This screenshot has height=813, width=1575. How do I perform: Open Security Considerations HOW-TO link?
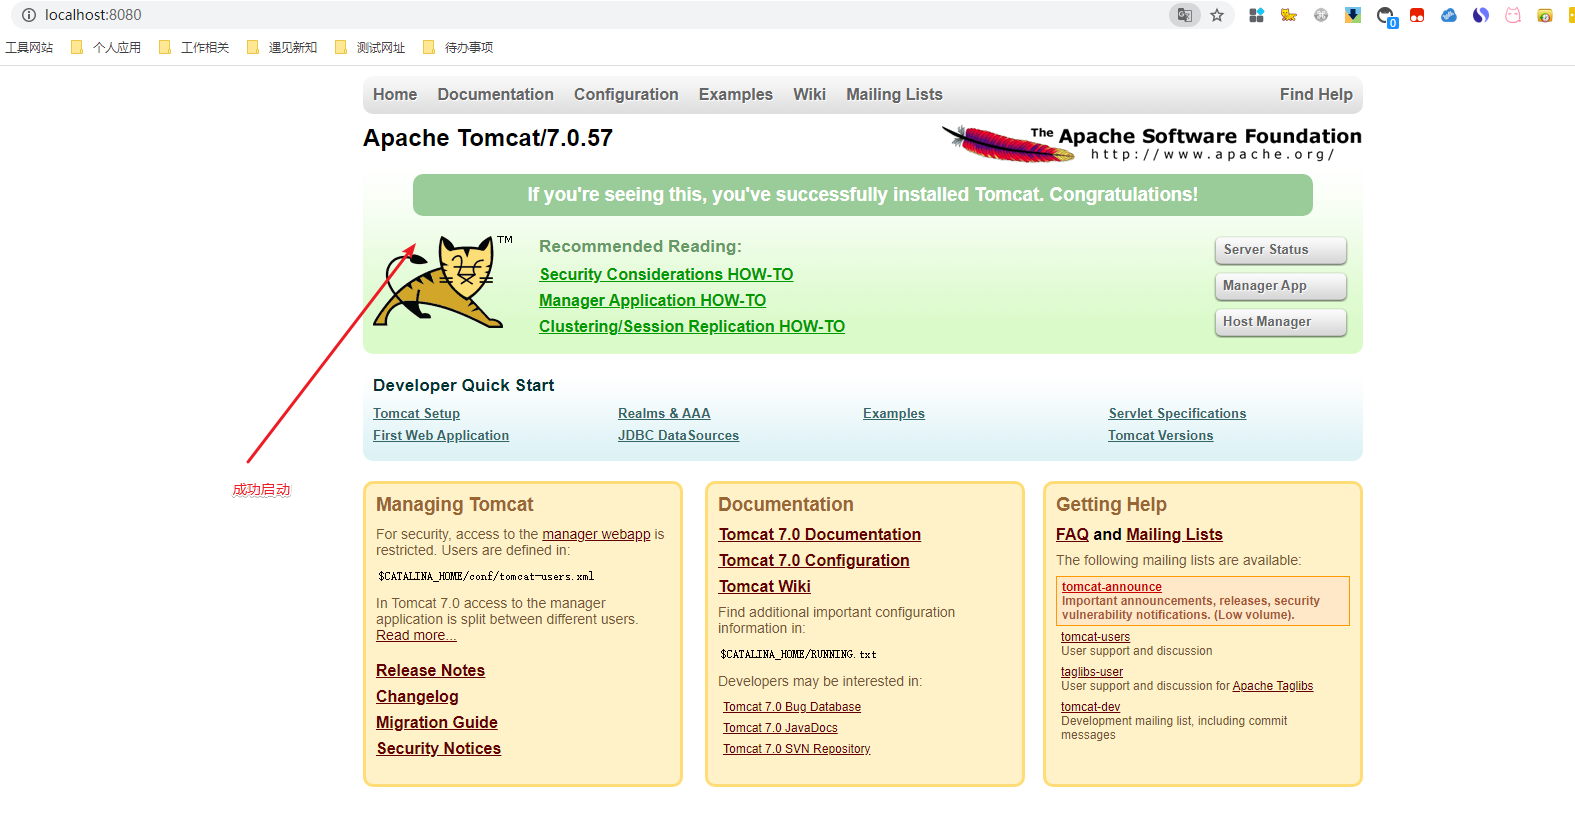pyautogui.click(x=666, y=275)
